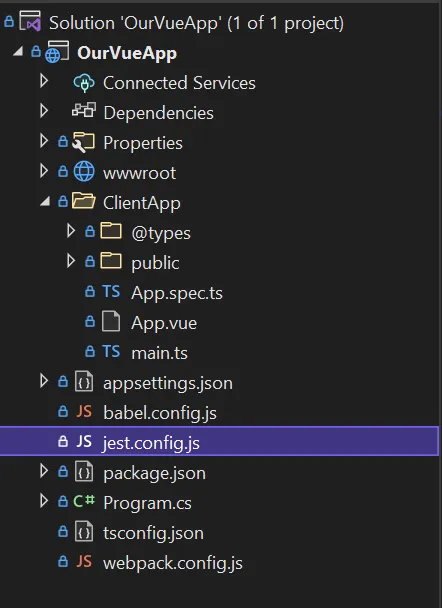442x608 pixels.
Task: Select the wwwroot label
Action: [140, 173]
